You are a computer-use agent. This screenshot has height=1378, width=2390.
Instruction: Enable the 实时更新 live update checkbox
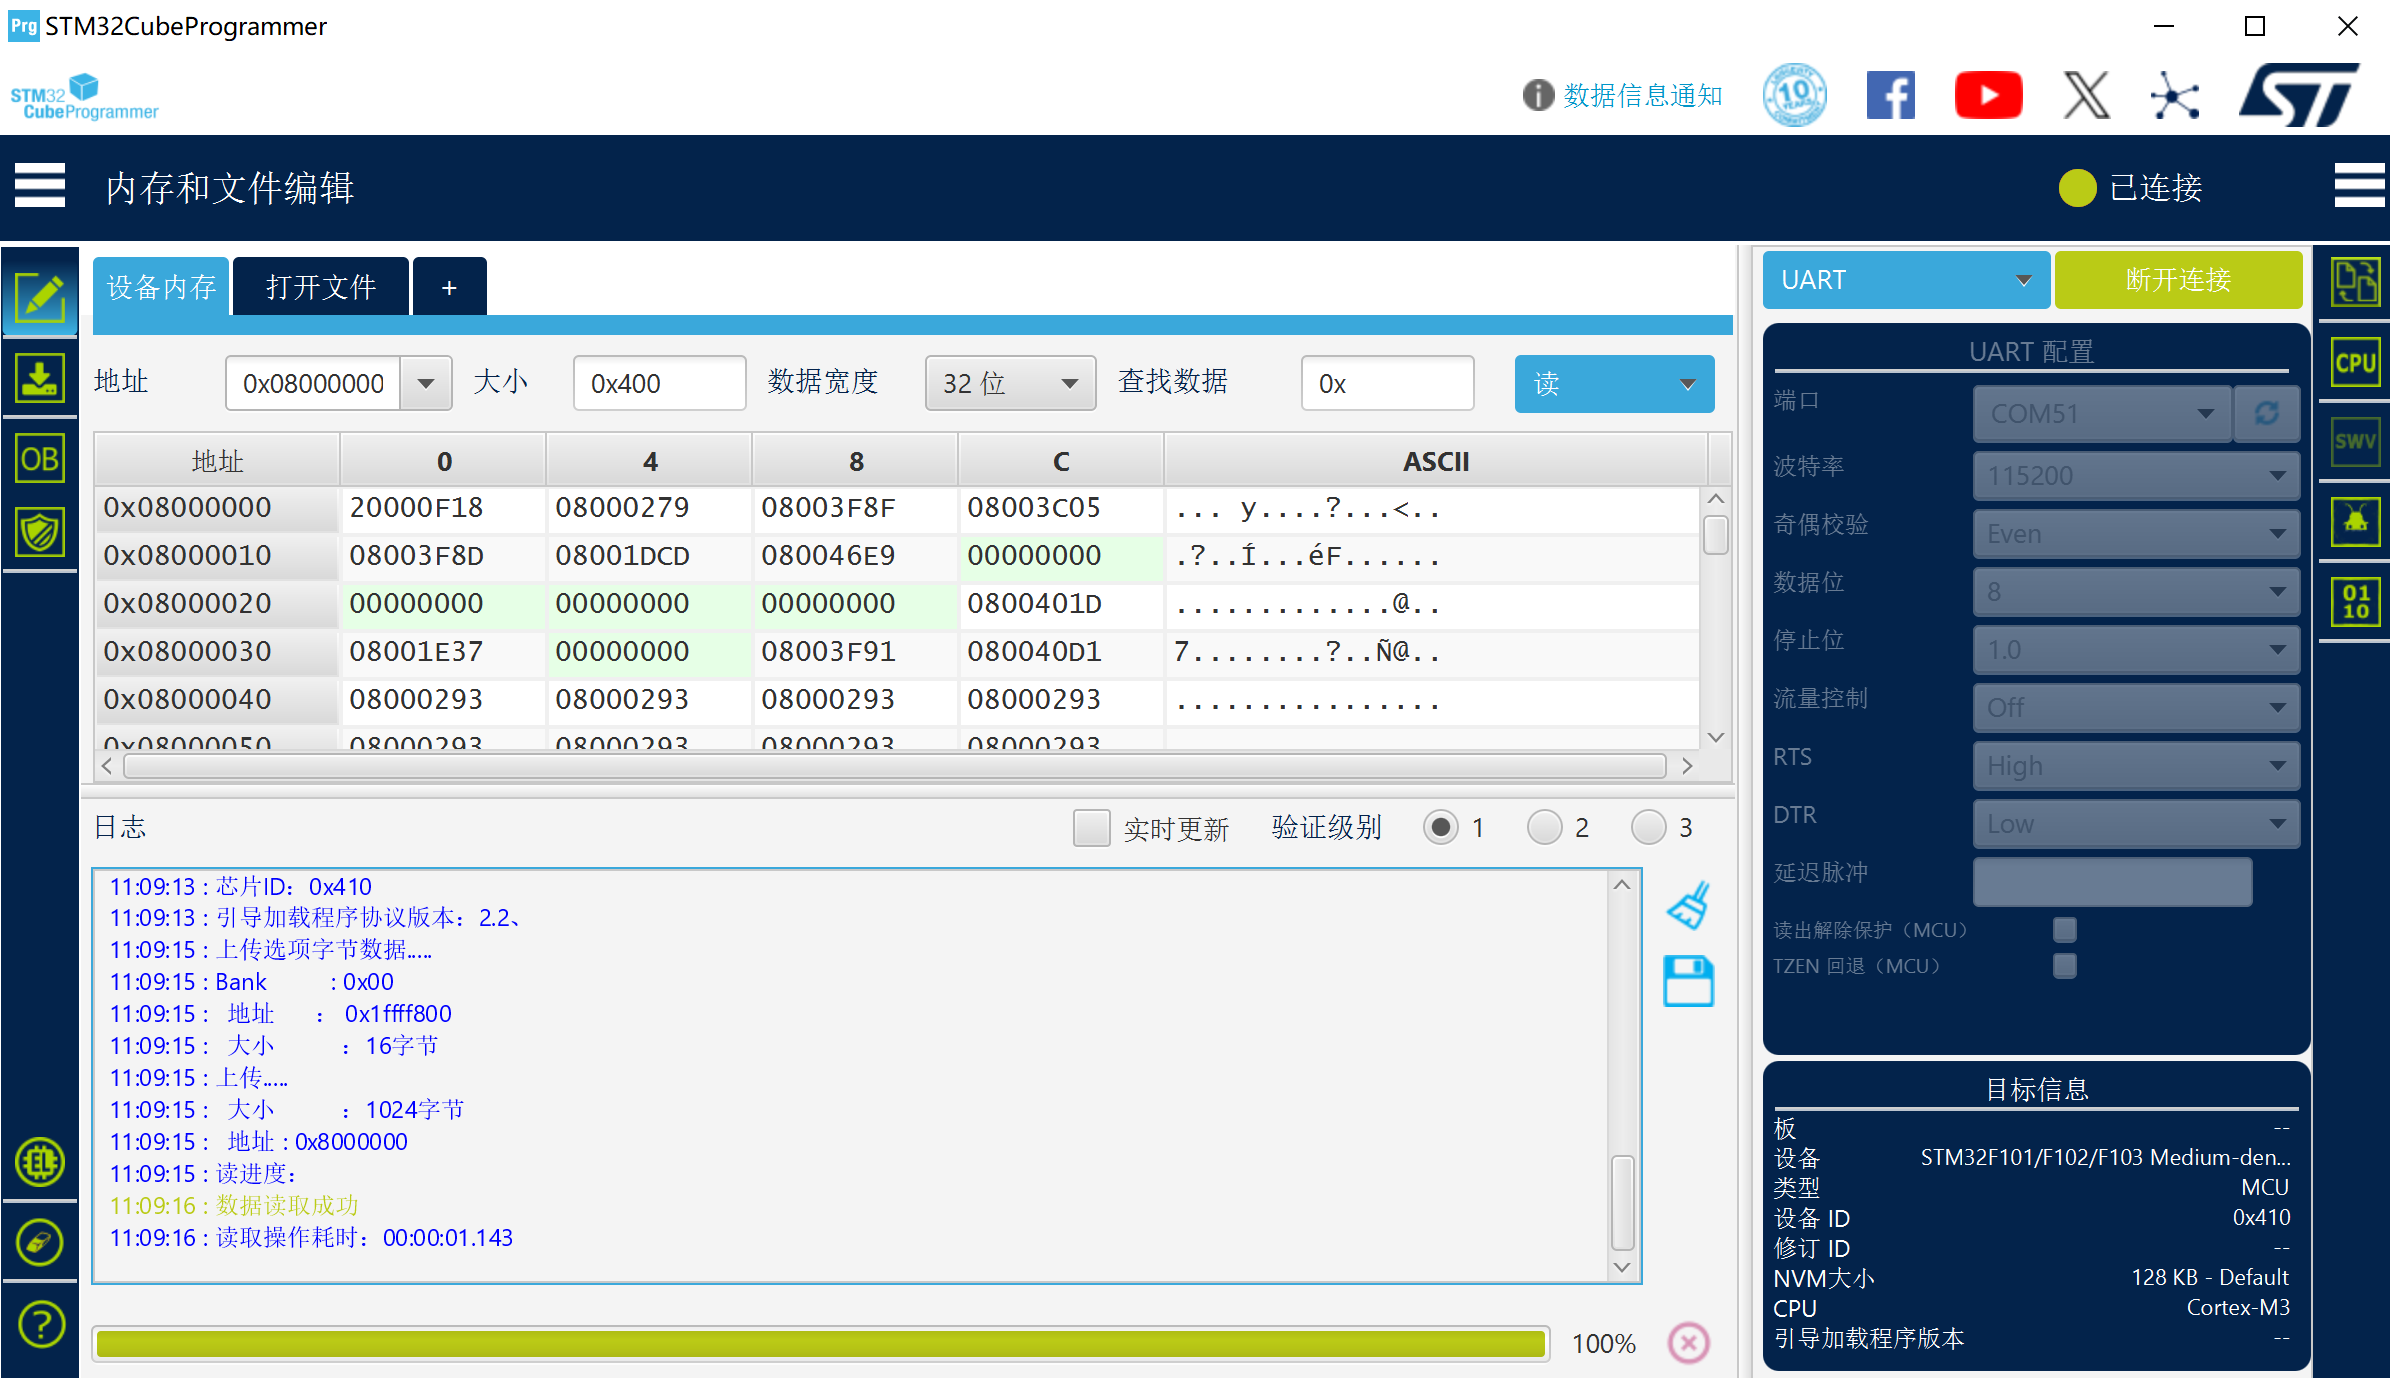pyautogui.click(x=1091, y=828)
